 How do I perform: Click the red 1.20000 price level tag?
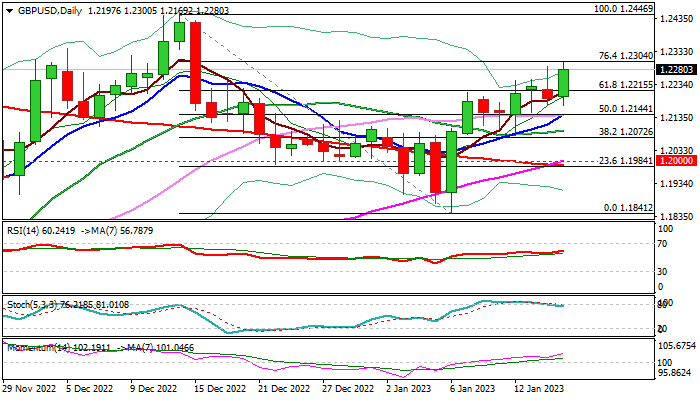point(676,161)
